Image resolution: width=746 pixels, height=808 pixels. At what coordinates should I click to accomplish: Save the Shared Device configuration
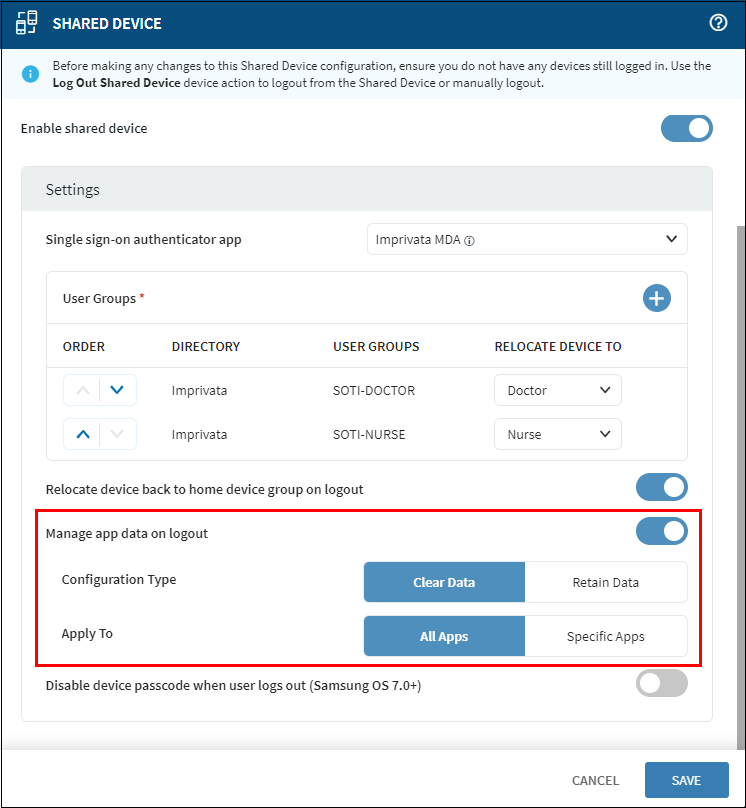[x=686, y=780]
